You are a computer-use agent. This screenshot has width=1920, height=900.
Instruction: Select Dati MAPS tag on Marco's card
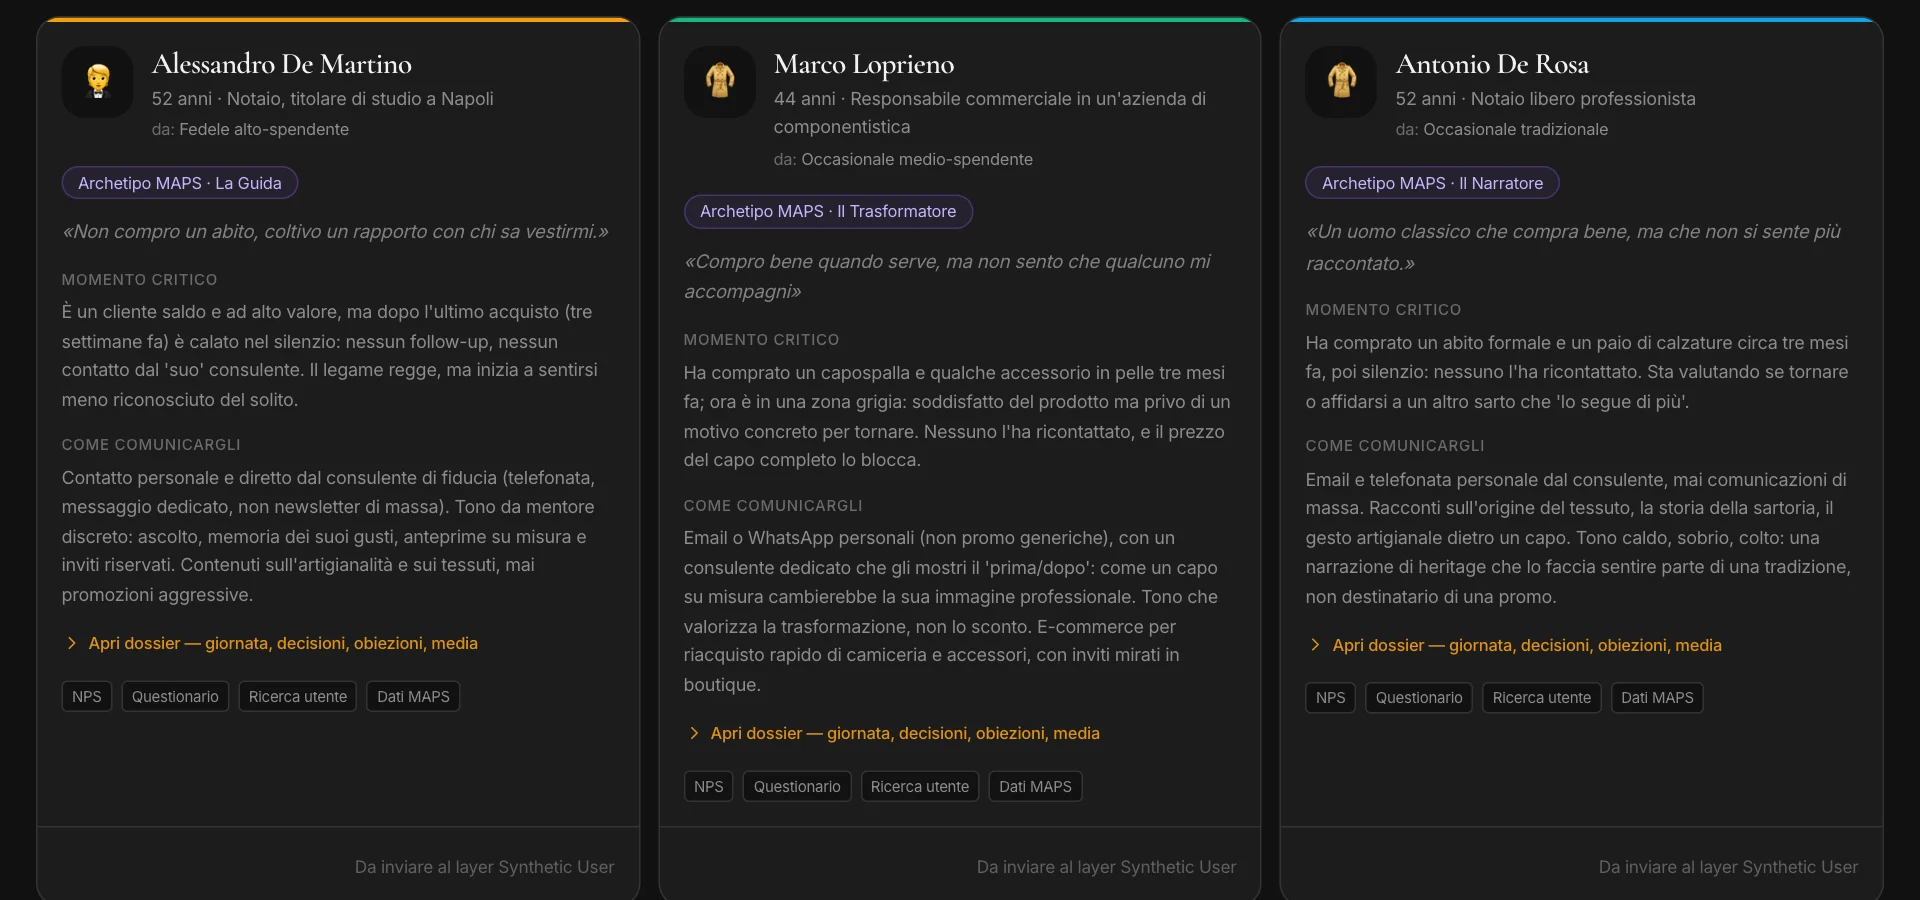click(1035, 786)
